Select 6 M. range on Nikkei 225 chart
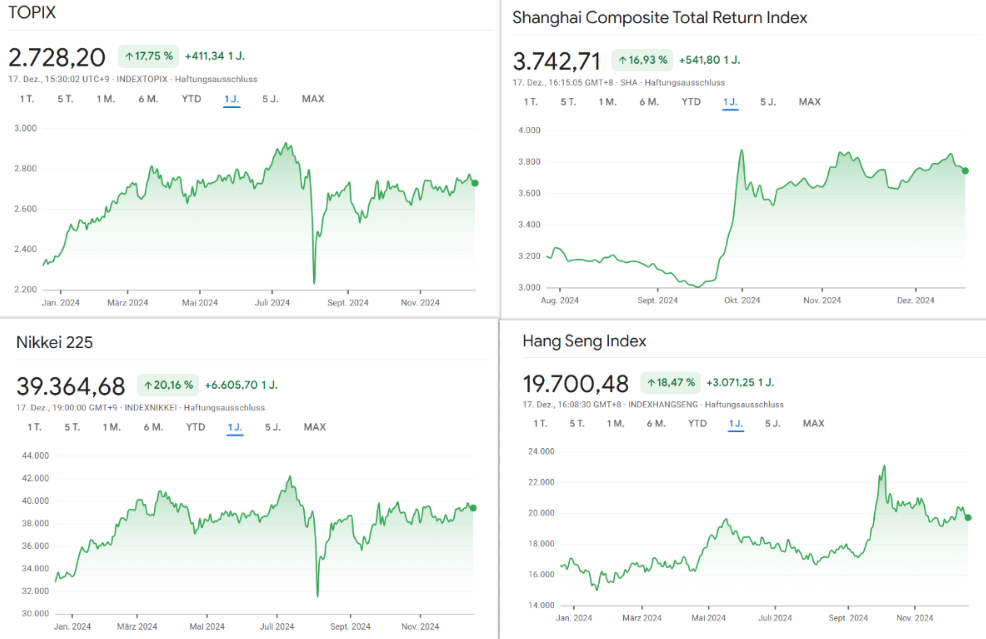The width and height of the screenshot is (986, 639). click(x=153, y=427)
